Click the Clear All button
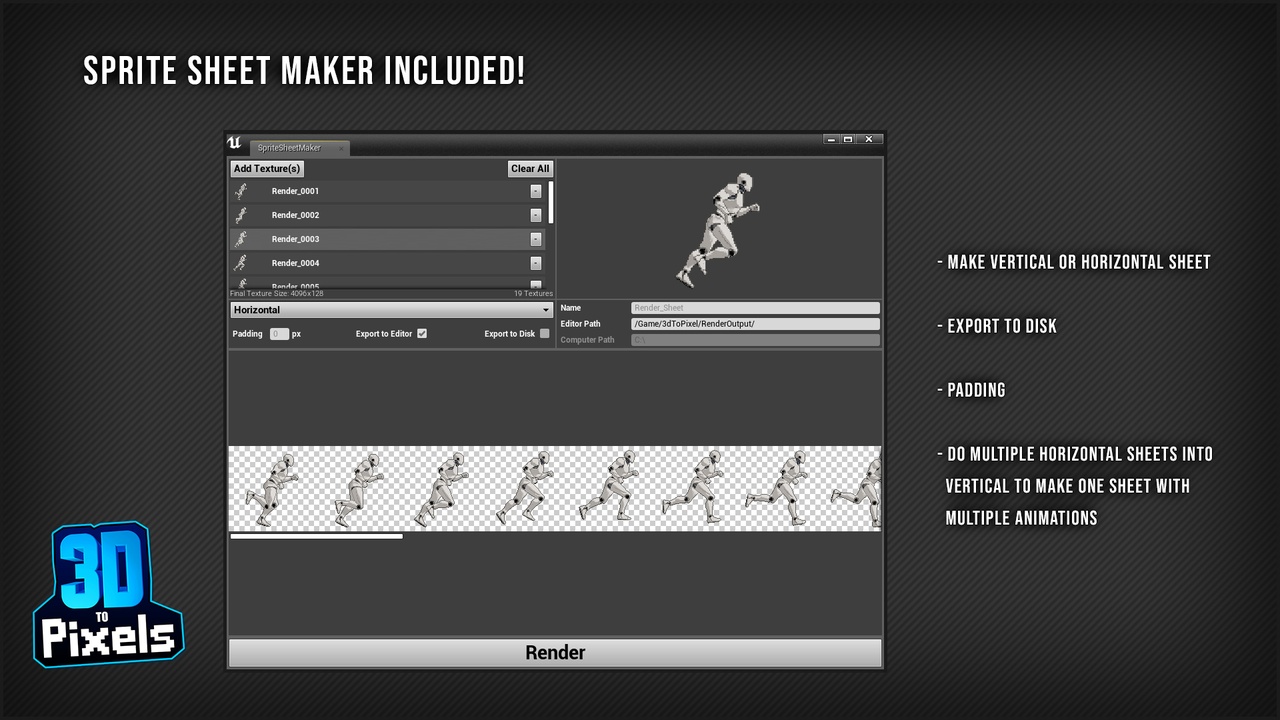 530,169
